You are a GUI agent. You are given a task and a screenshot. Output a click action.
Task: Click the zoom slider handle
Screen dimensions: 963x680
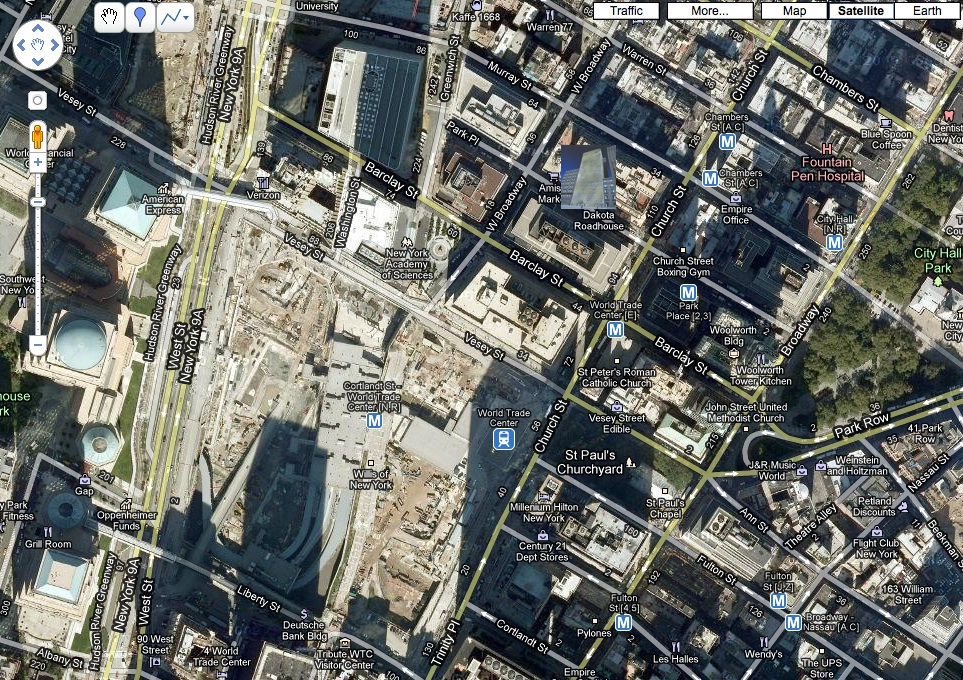37,202
